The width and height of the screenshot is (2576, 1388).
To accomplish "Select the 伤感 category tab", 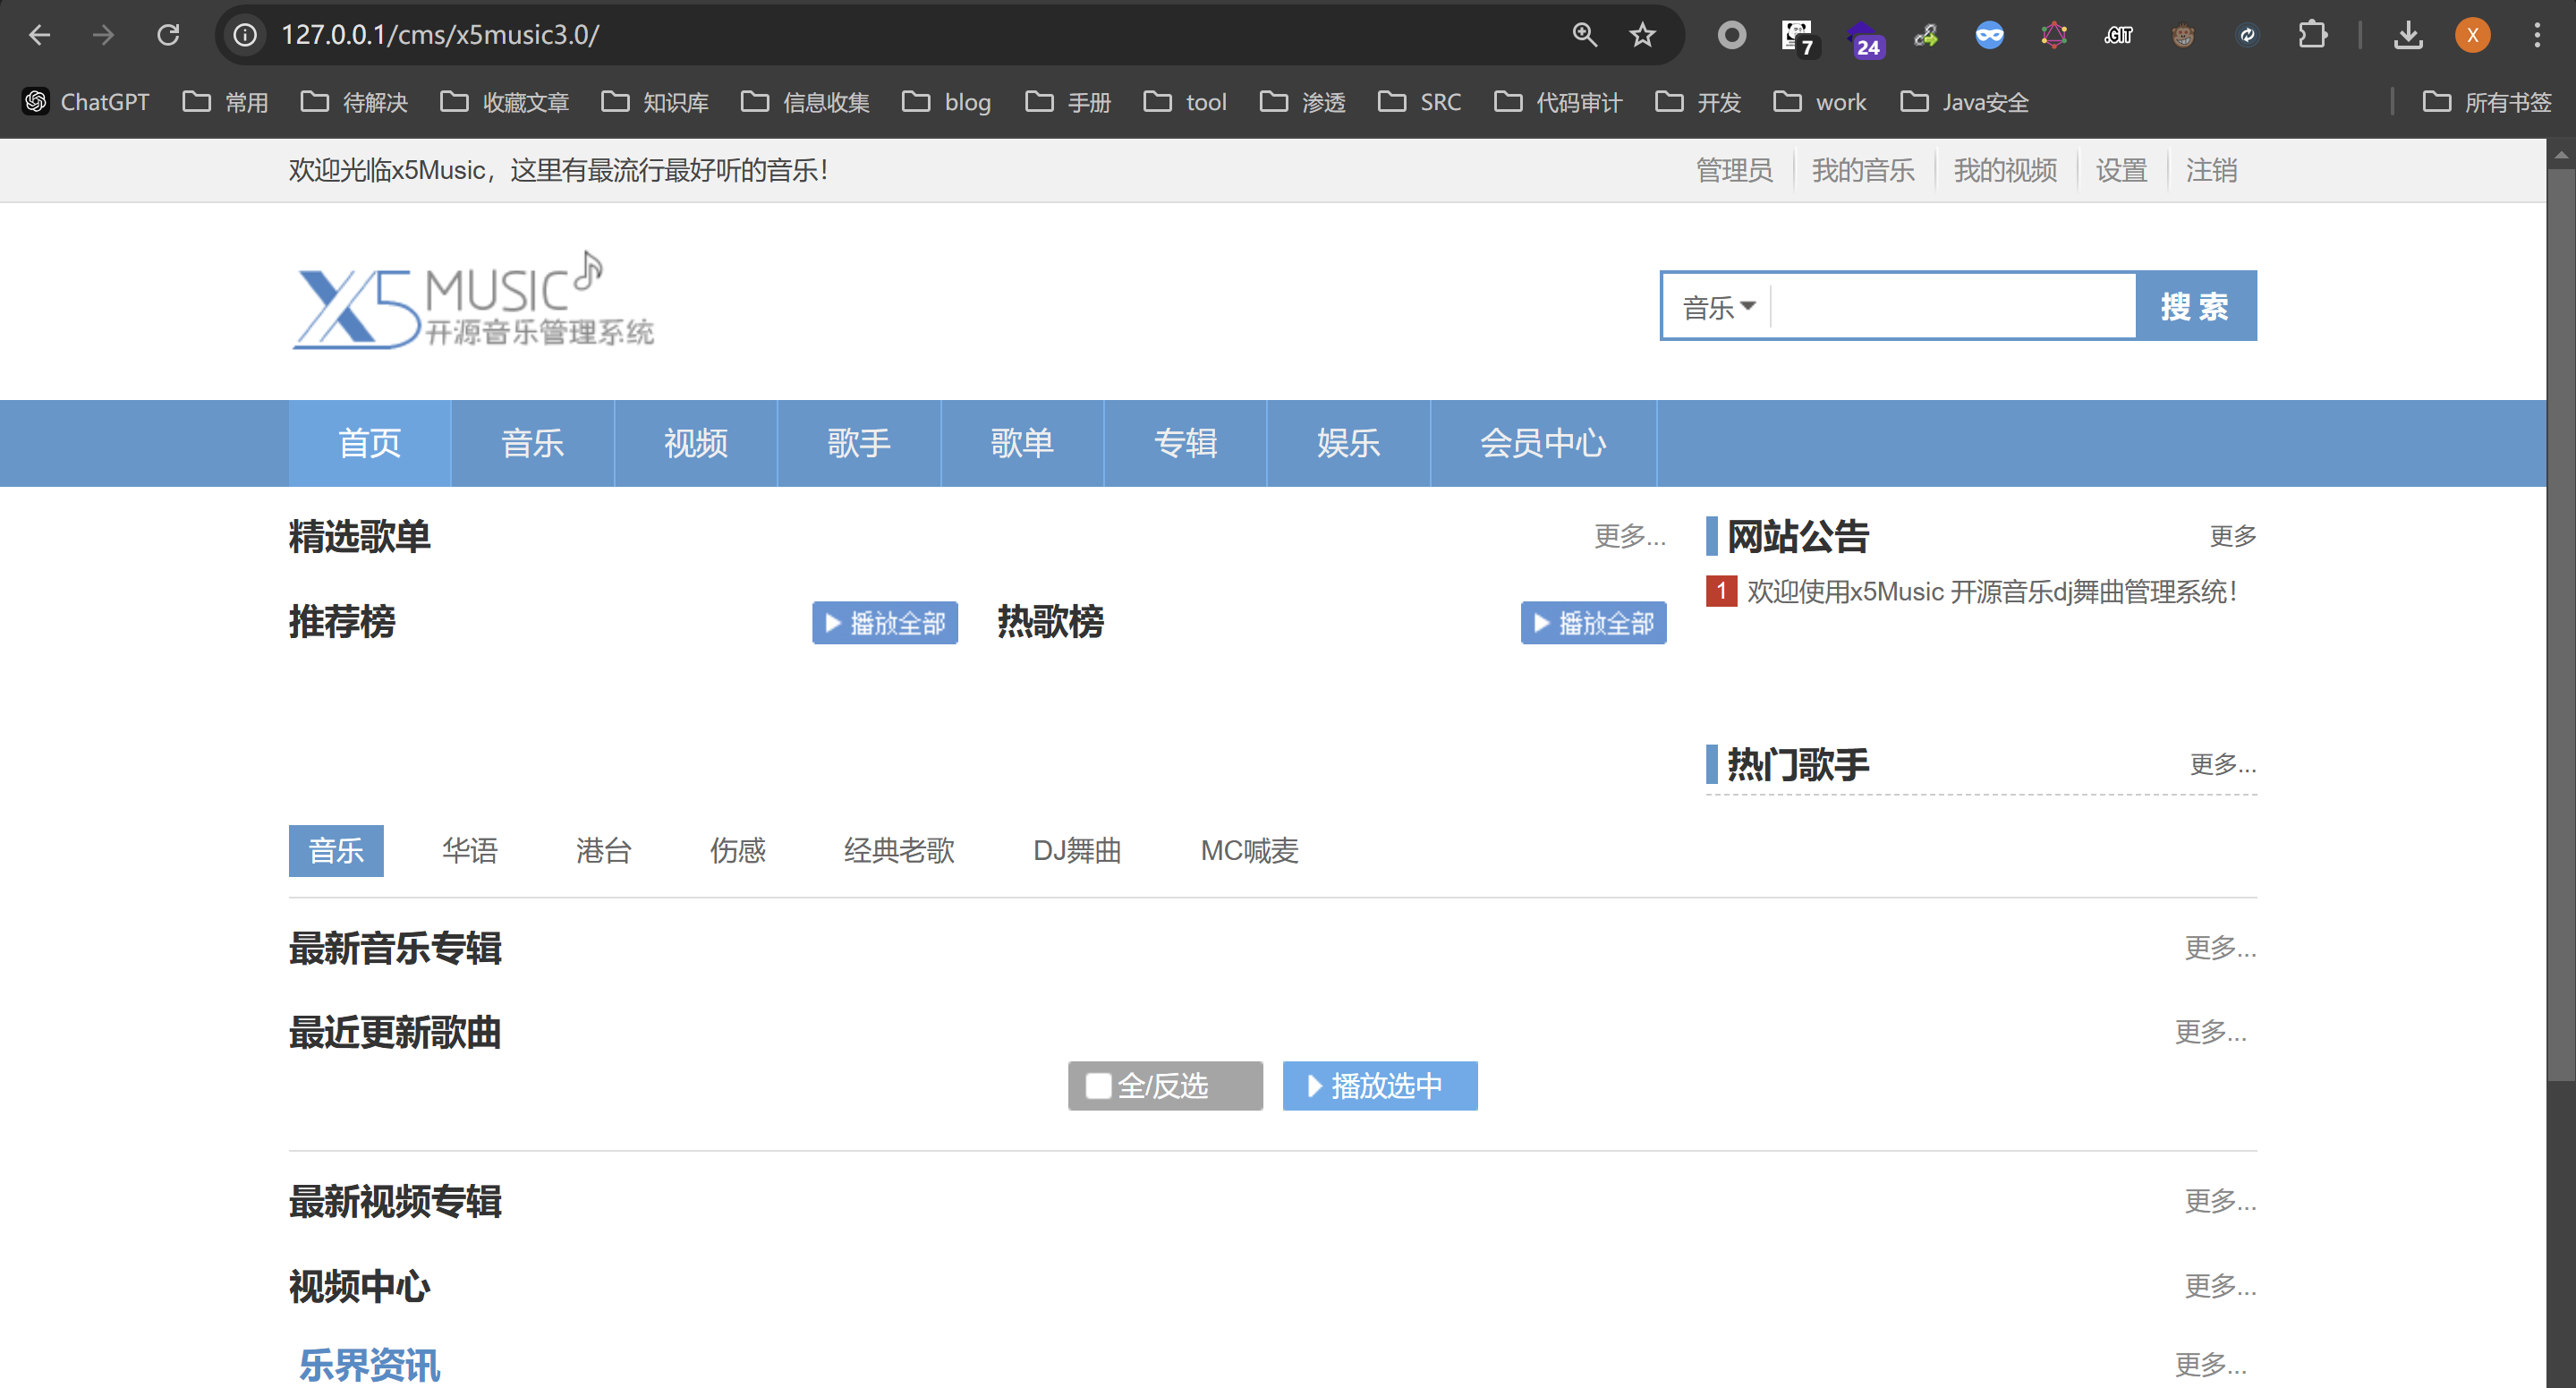I will click(738, 851).
